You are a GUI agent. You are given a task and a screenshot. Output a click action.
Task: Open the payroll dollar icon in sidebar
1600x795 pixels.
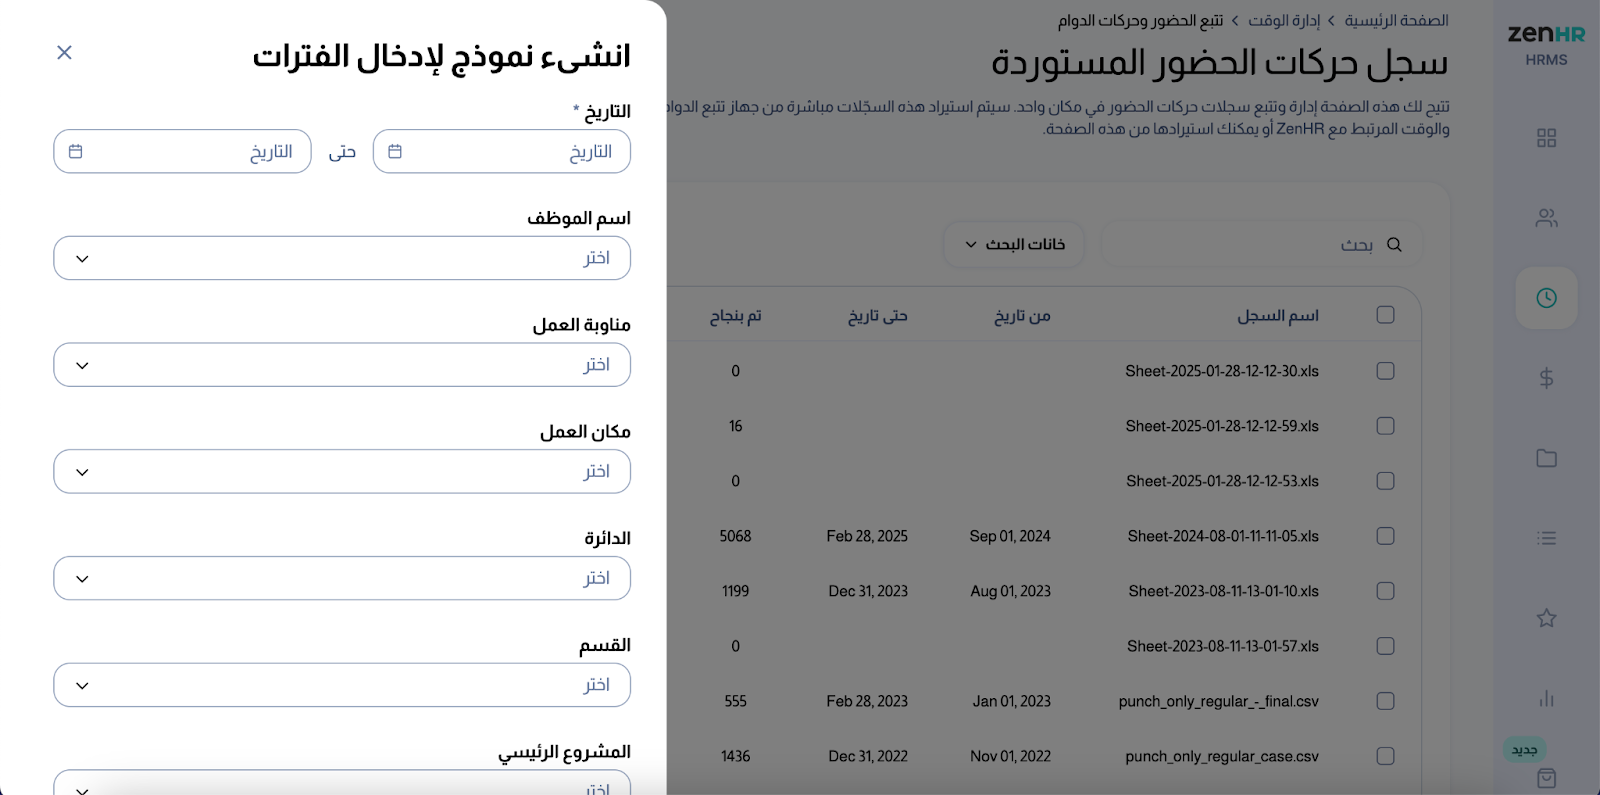[x=1546, y=378]
